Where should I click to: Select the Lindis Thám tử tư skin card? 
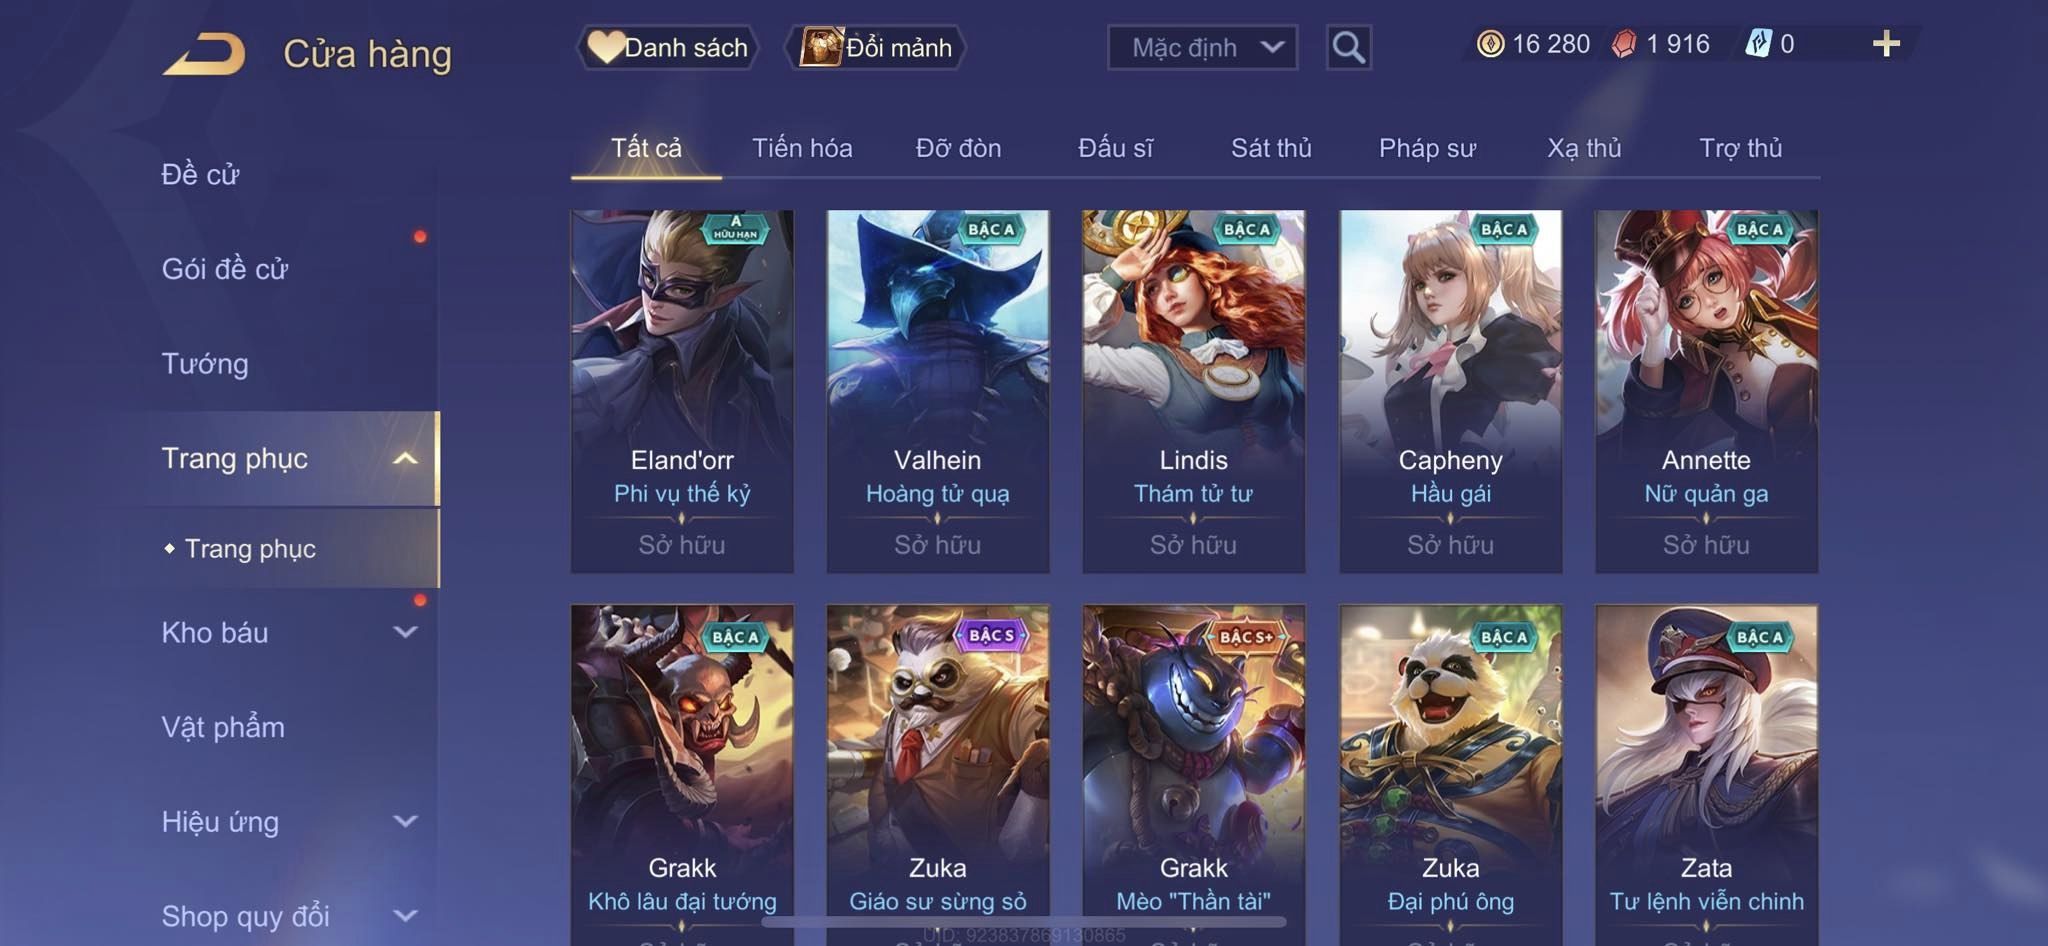(x=1193, y=391)
